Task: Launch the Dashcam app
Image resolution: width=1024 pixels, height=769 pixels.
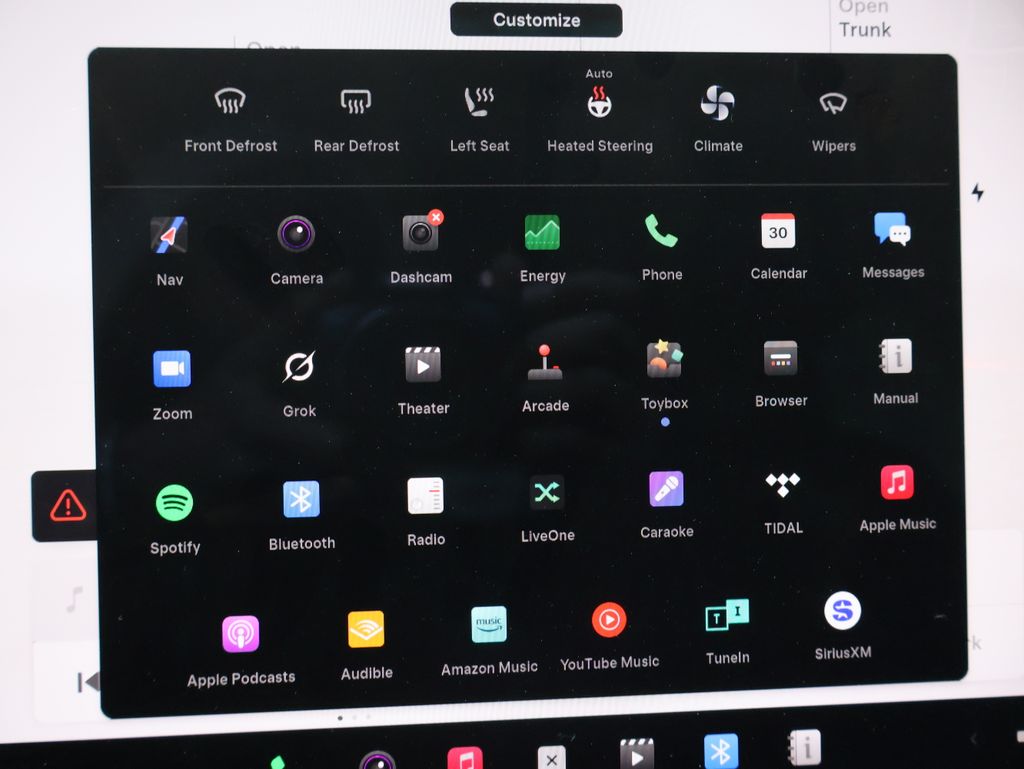Action: tap(421, 233)
